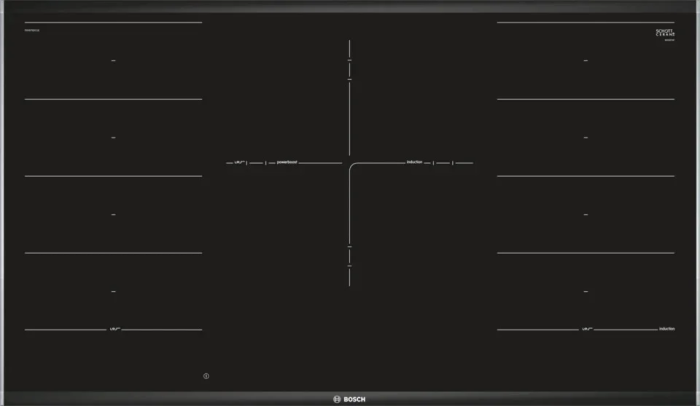700x406 pixels.
Task: Click the bottom-right 'induction' label
Action: click(667, 329)
